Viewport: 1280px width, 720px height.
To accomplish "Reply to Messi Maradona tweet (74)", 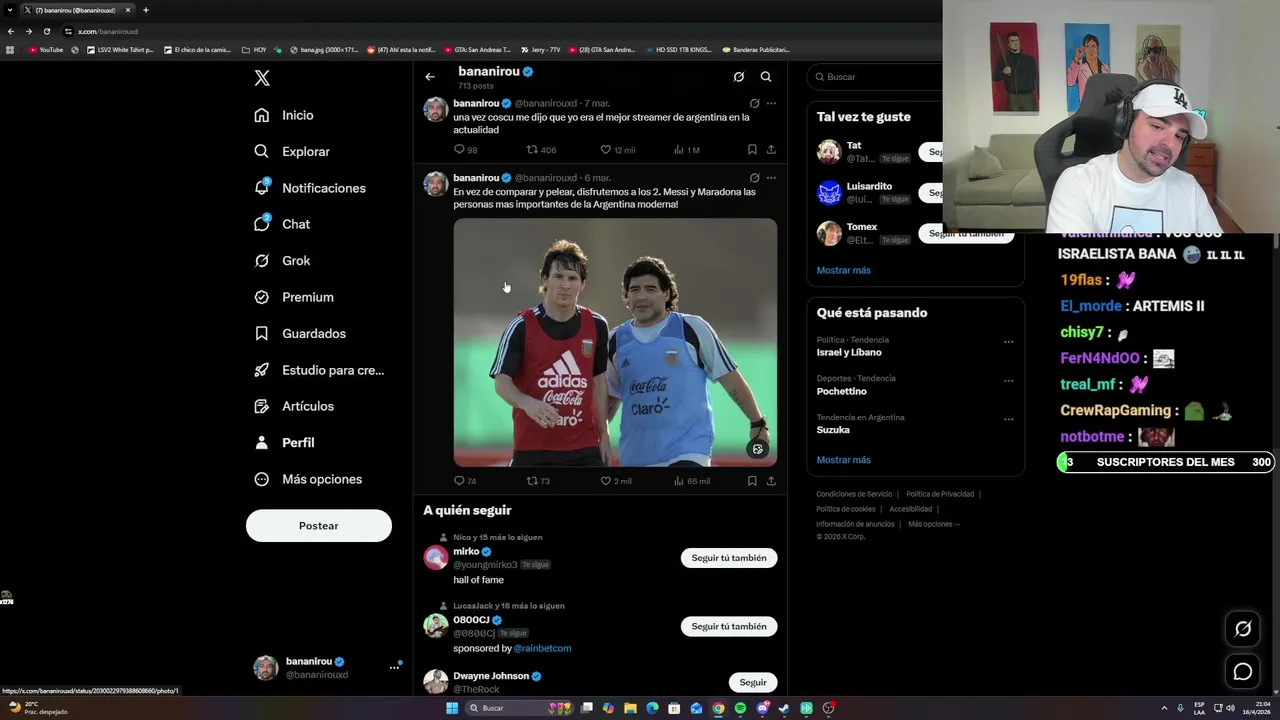I will pyautogui.click(x=466, y=481).
